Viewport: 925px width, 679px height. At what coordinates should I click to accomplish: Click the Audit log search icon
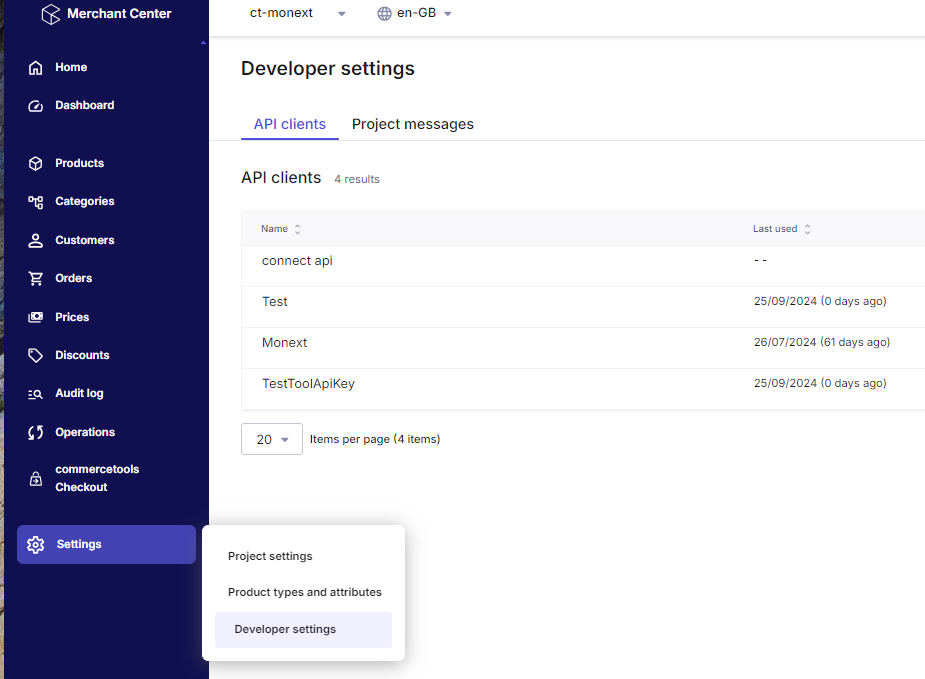pos(35,394)
